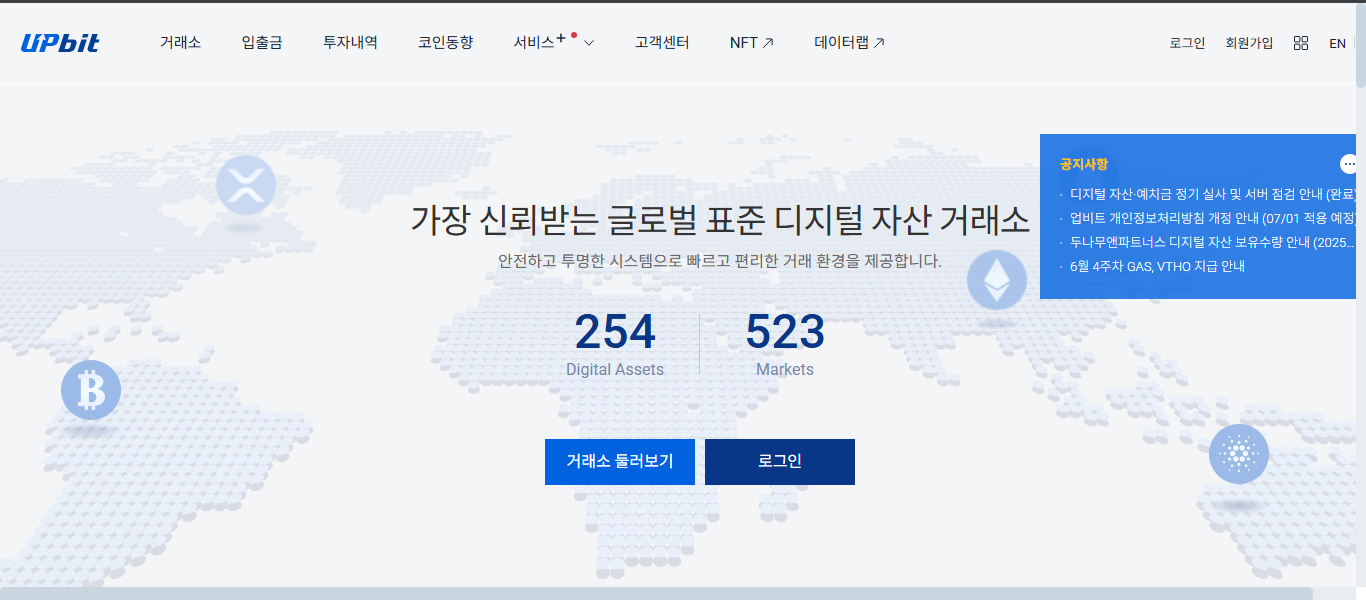Click the Ethereum coin icon
Image resolution: width=1366 pixels, height=600 pixels.
tap(996, 279)
